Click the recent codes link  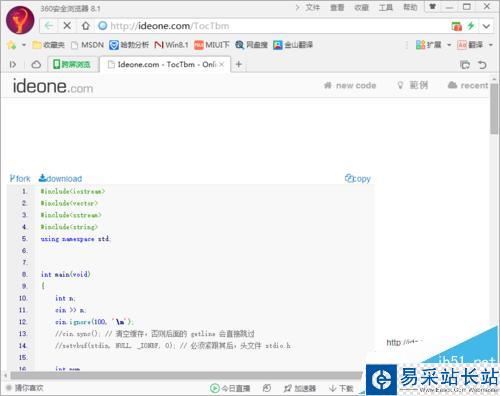click(x=468, y=85)
